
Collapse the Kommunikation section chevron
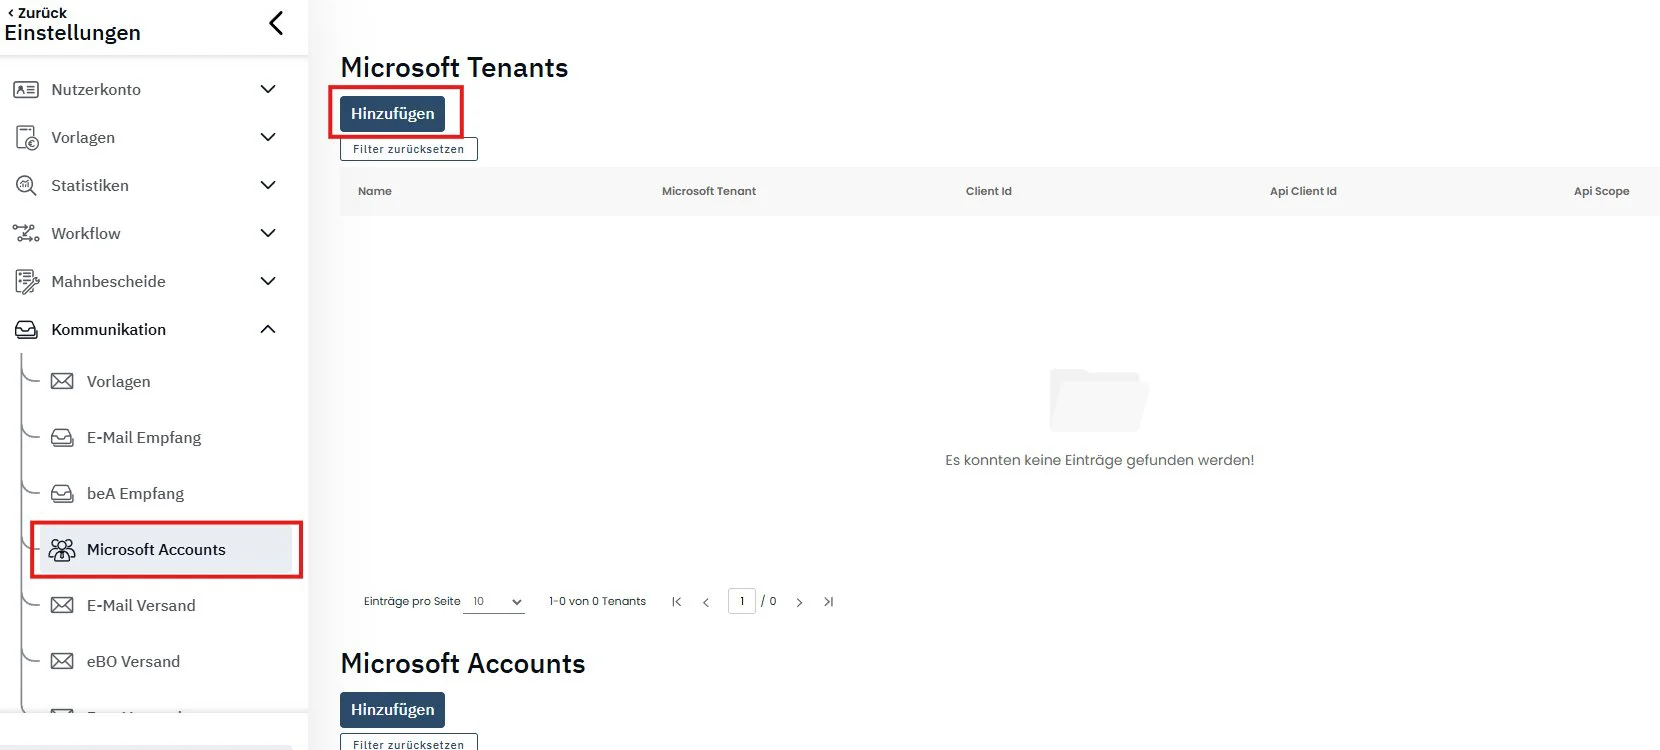268,329
